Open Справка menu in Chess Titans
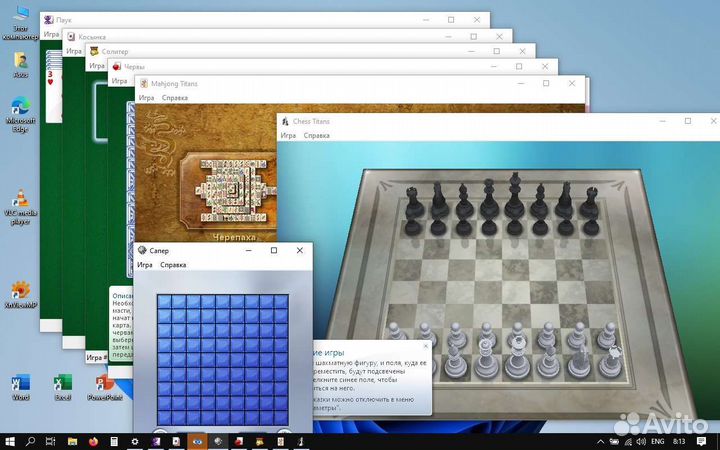The width and height of the screenshot is (720, 450). [x=316, y=135]
